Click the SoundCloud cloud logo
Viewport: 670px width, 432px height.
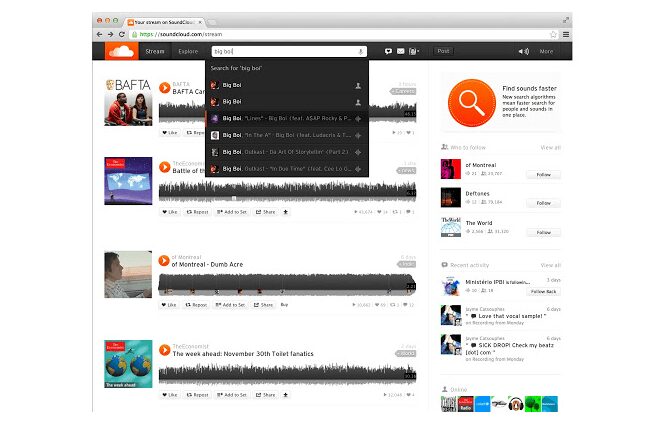click(x=121, y=51)
